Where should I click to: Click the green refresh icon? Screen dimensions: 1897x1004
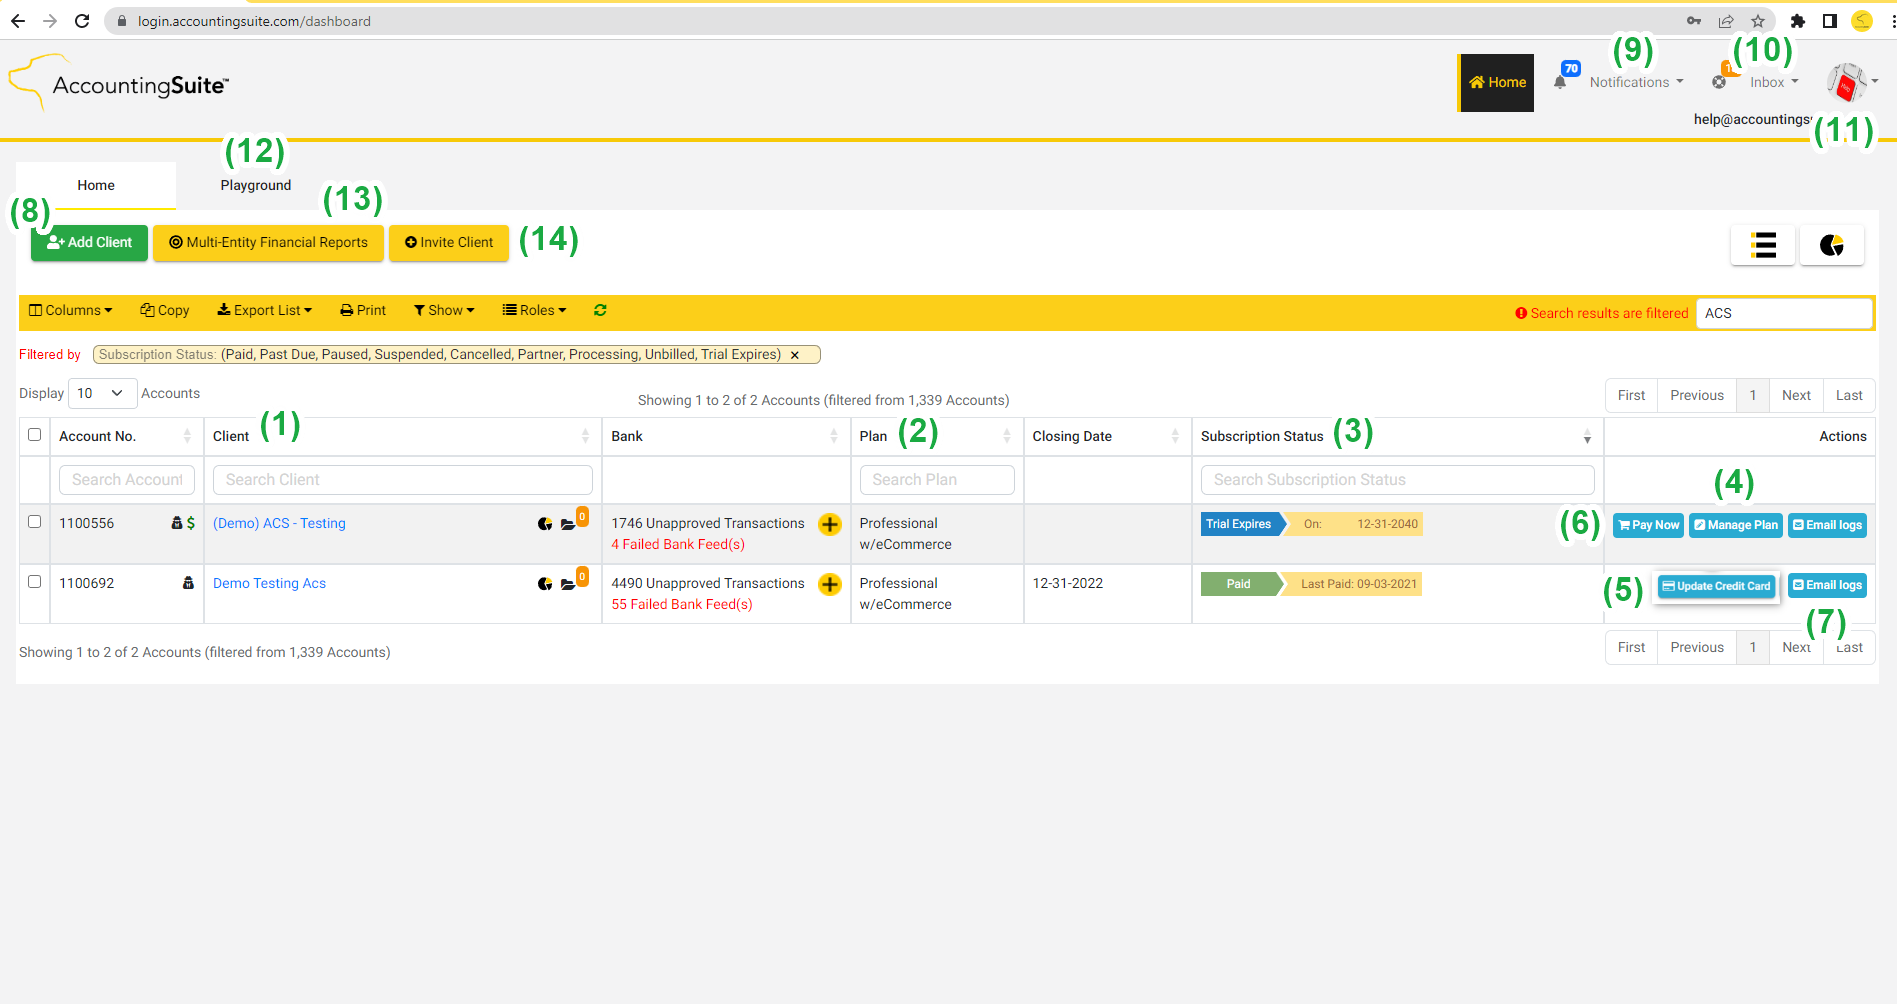pyautogui.click(x=600, y=310)
